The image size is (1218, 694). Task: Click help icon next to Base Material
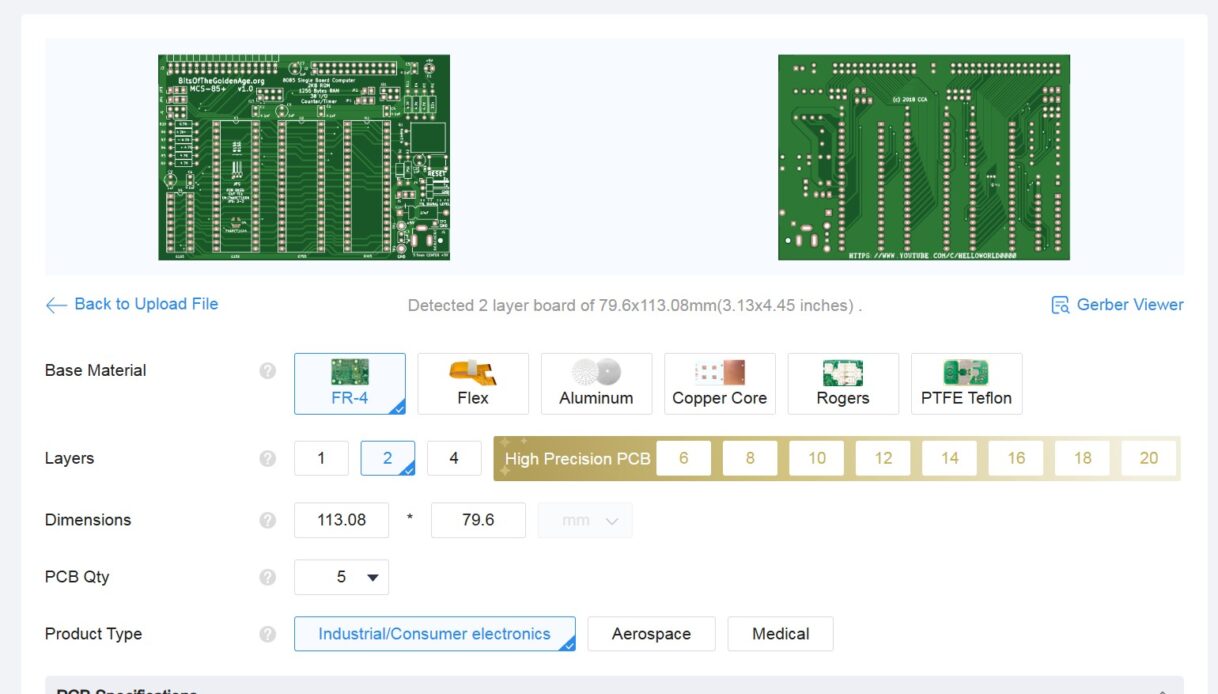click(267, 371)
